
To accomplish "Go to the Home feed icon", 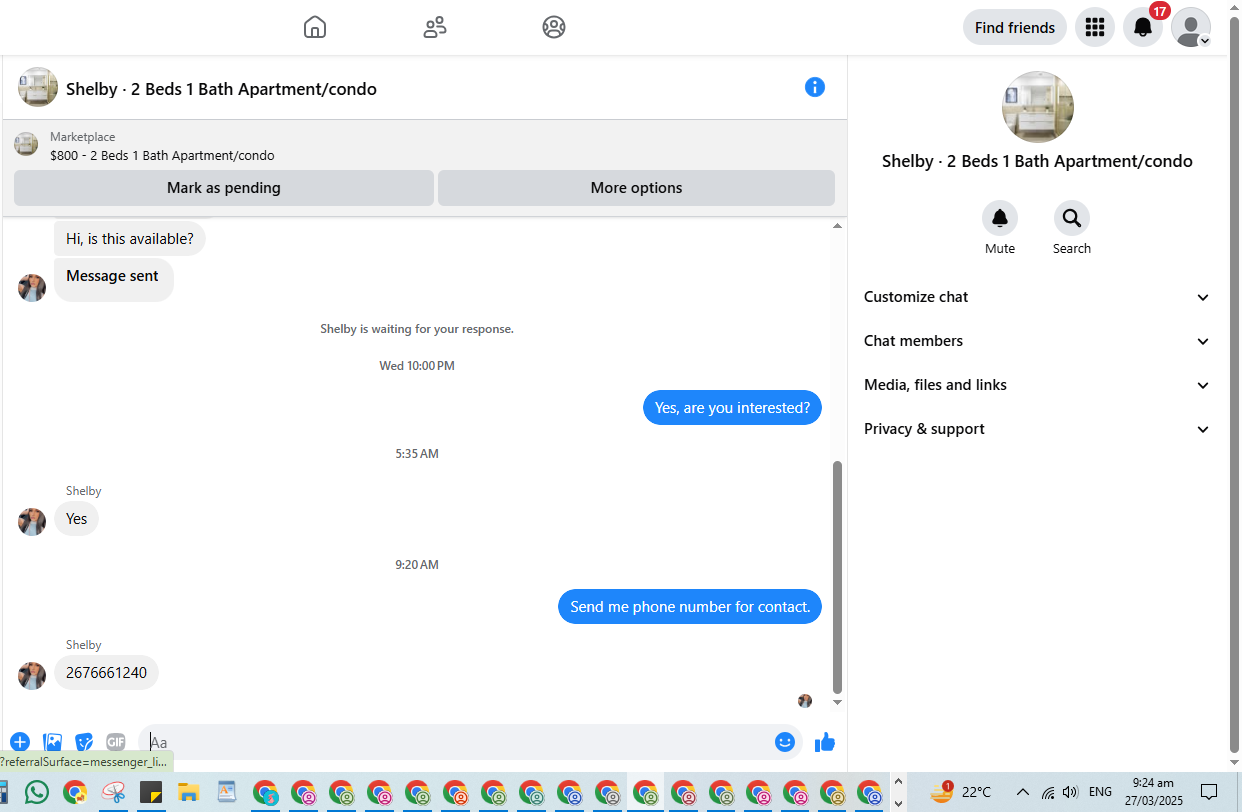I will tap(315, 27).
